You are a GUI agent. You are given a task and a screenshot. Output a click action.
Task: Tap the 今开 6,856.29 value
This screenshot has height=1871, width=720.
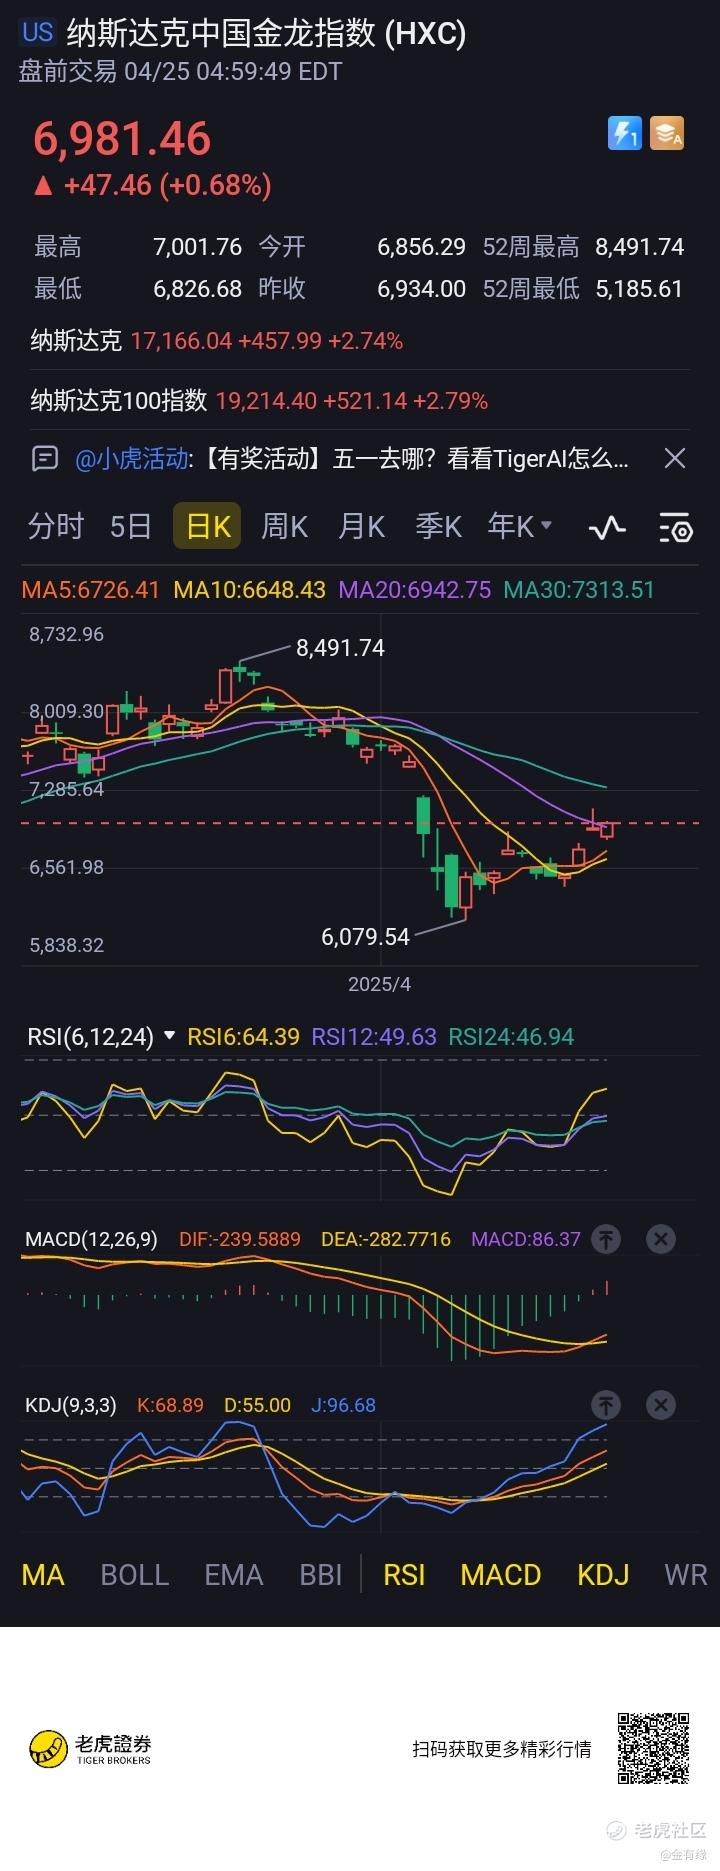421,247
